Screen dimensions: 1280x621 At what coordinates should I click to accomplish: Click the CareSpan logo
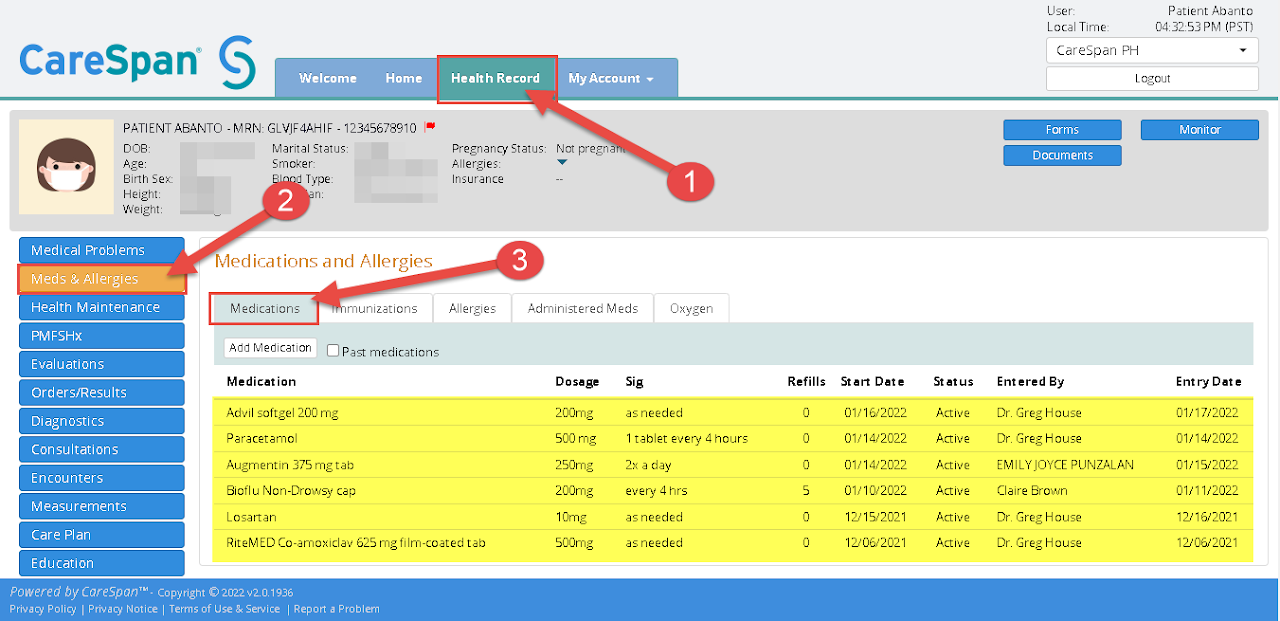pos(137,61)
